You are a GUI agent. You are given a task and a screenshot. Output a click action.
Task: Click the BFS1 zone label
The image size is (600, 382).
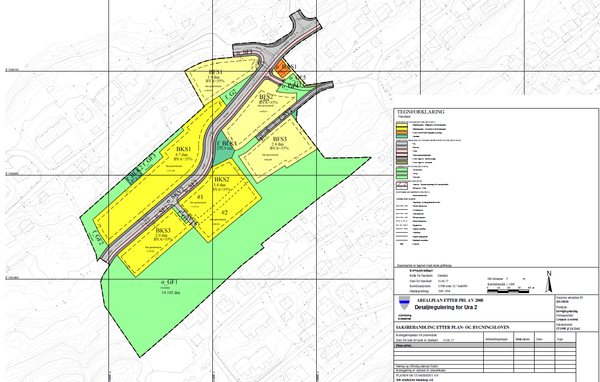point(215,72)
